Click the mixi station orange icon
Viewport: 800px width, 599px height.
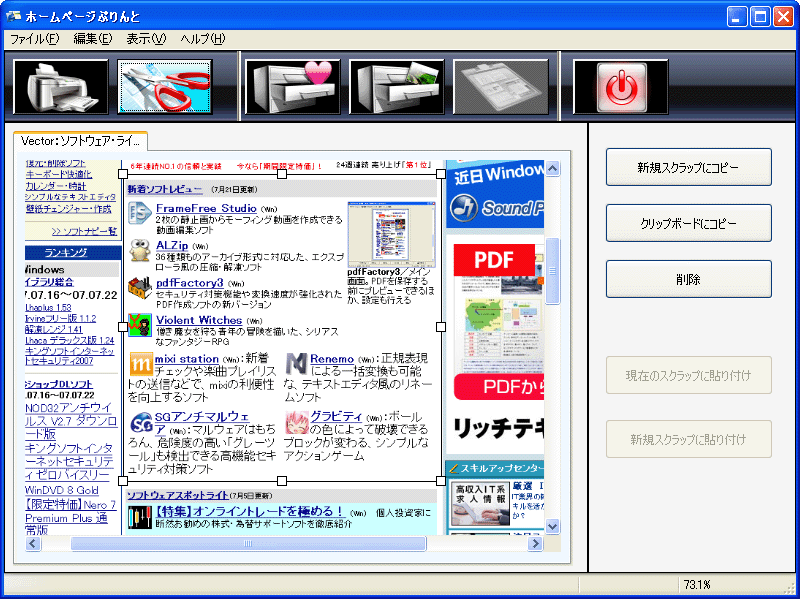140,363
